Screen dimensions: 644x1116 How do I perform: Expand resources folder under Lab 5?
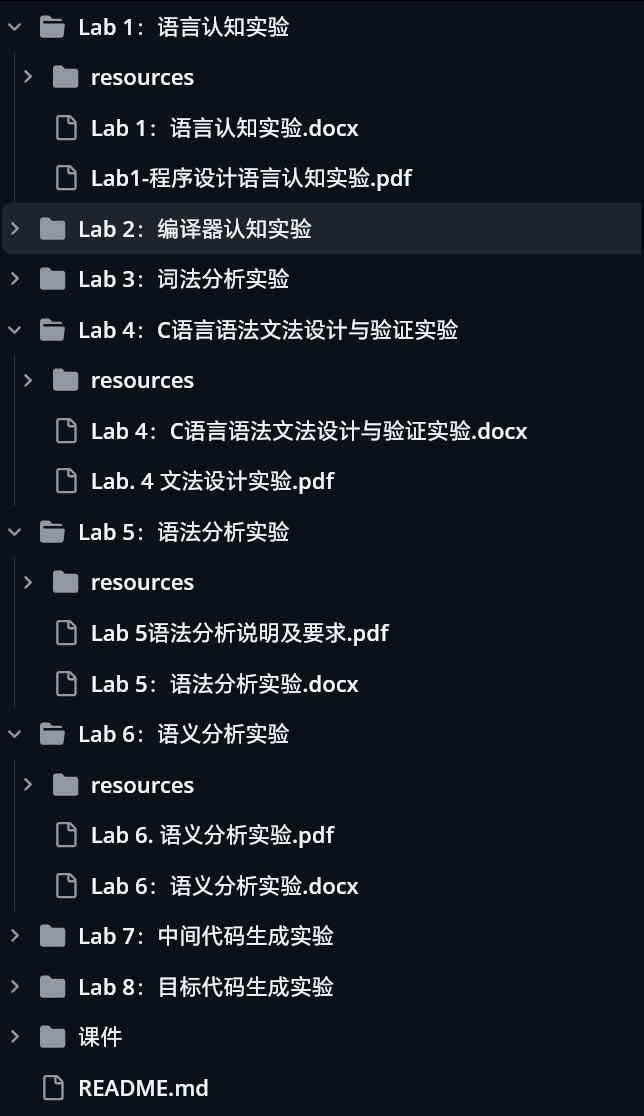(x=28, y=582)
